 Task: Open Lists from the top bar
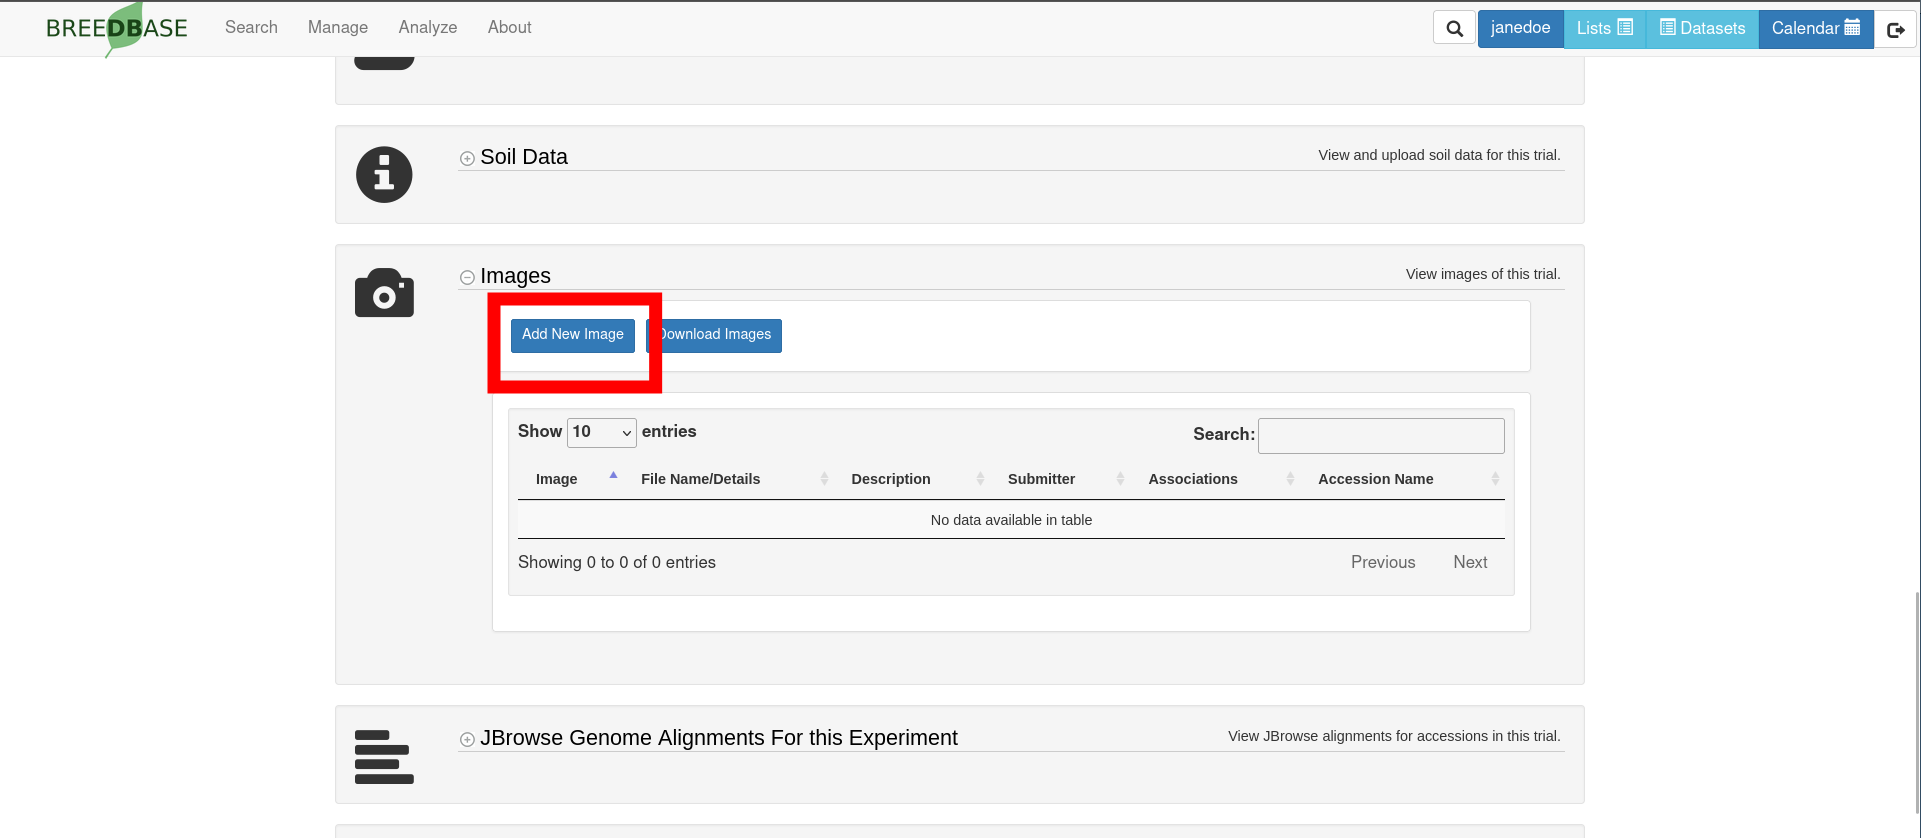click(1604, 28)
